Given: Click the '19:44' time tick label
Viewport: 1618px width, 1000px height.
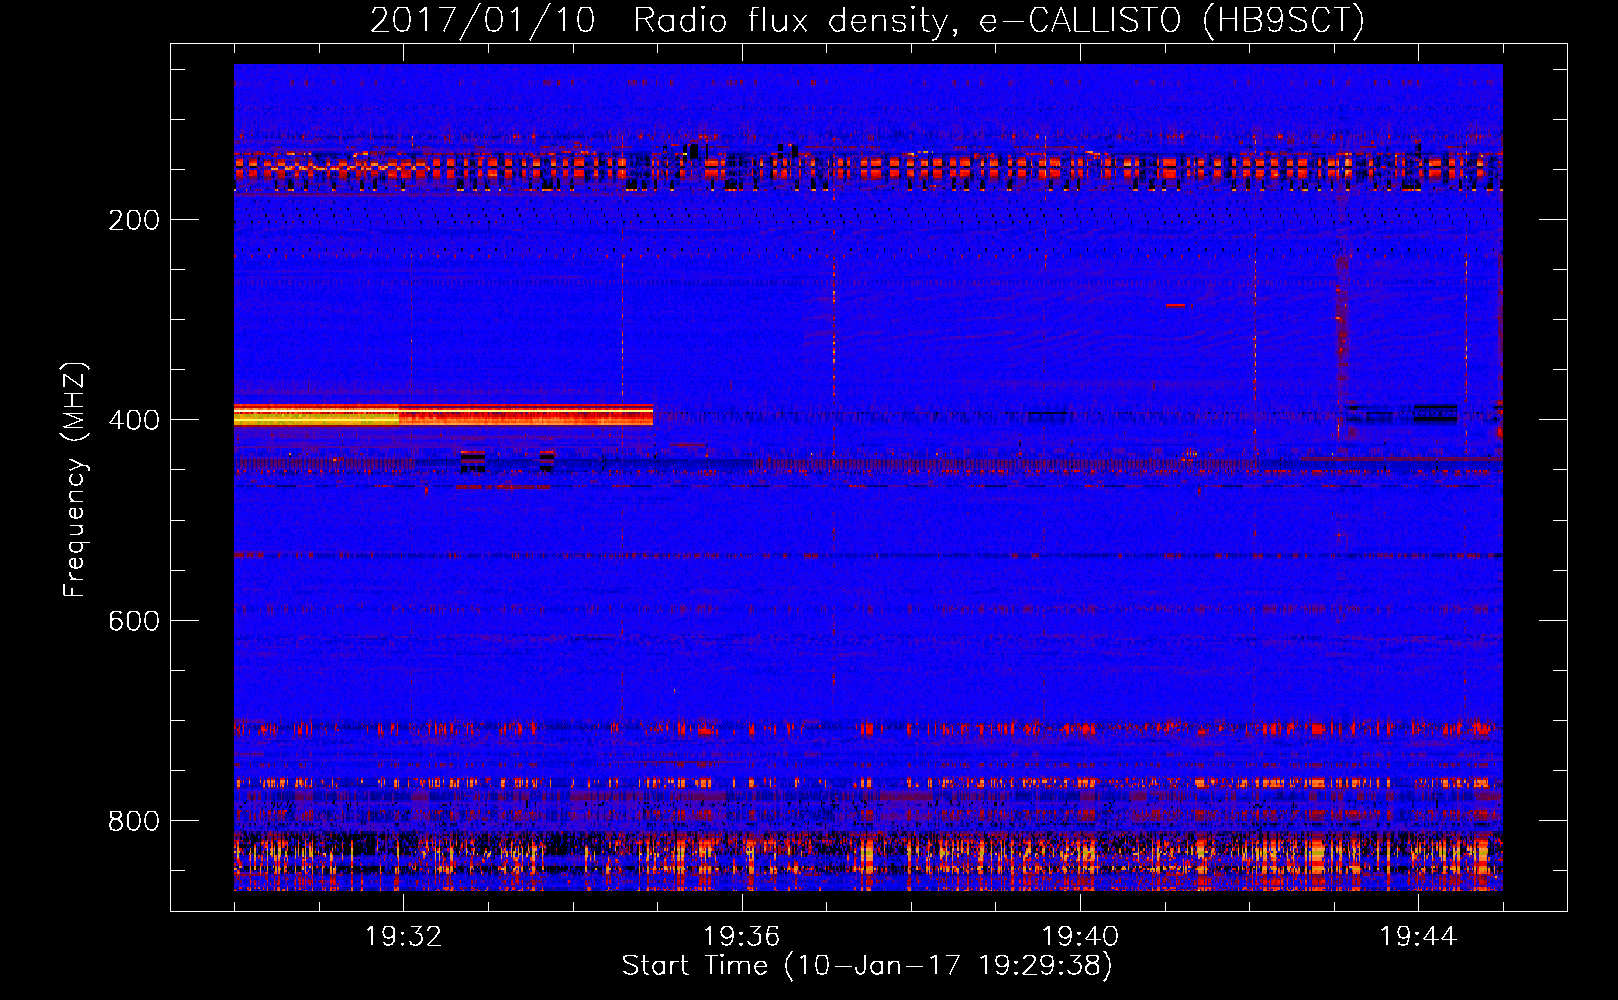Looking at the screenshot, I should (1418, 937).
